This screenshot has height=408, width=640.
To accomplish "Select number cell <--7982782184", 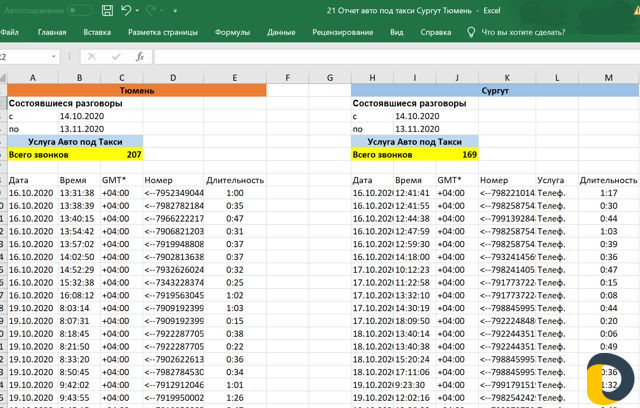I will 173,206.
